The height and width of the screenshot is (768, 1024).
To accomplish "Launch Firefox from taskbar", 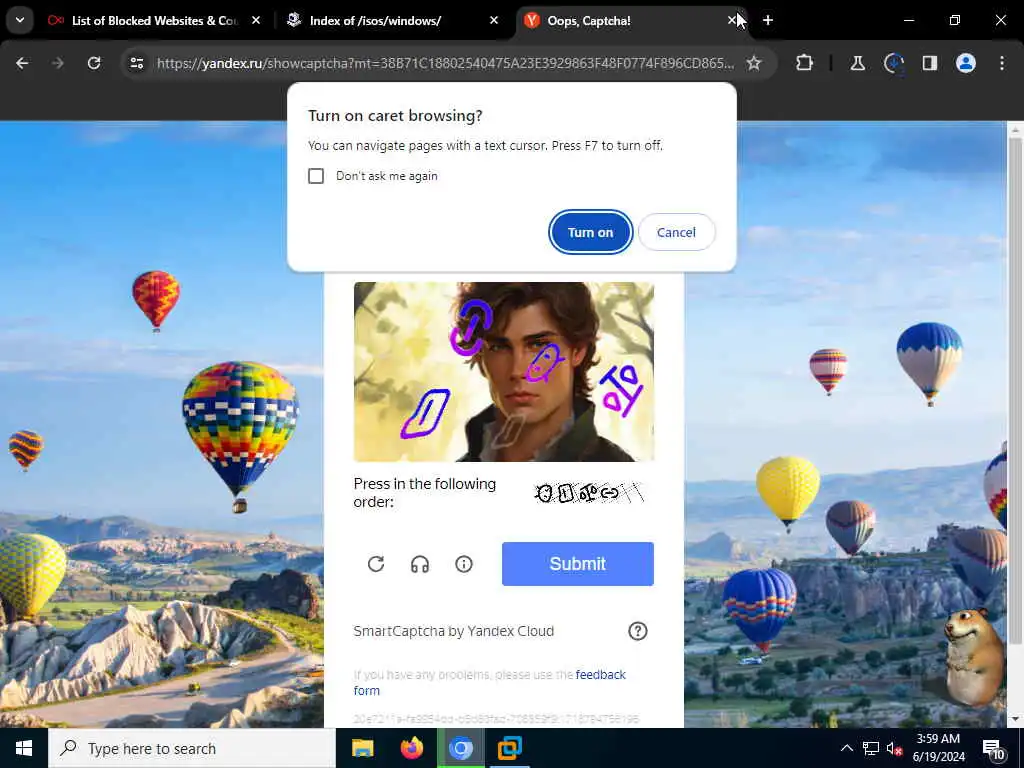I will [411, 748].
